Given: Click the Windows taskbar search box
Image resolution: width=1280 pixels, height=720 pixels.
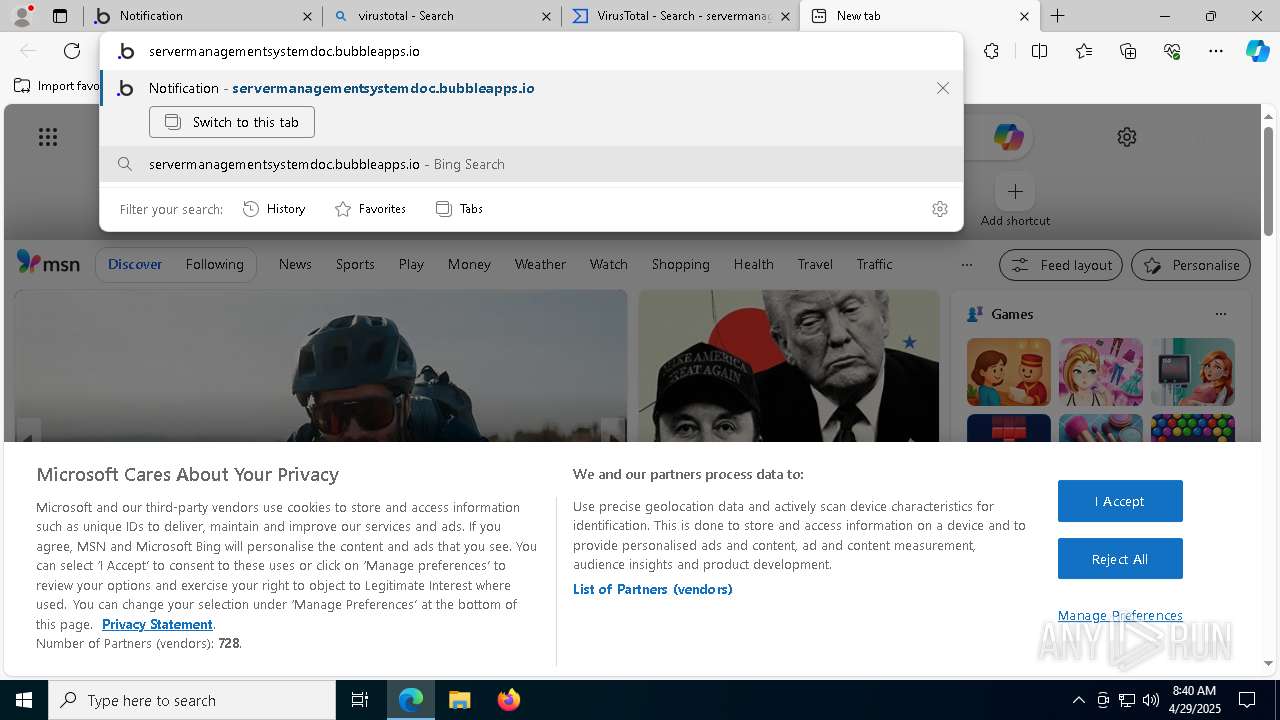Looking at the screenshot, I should point(192,700).
